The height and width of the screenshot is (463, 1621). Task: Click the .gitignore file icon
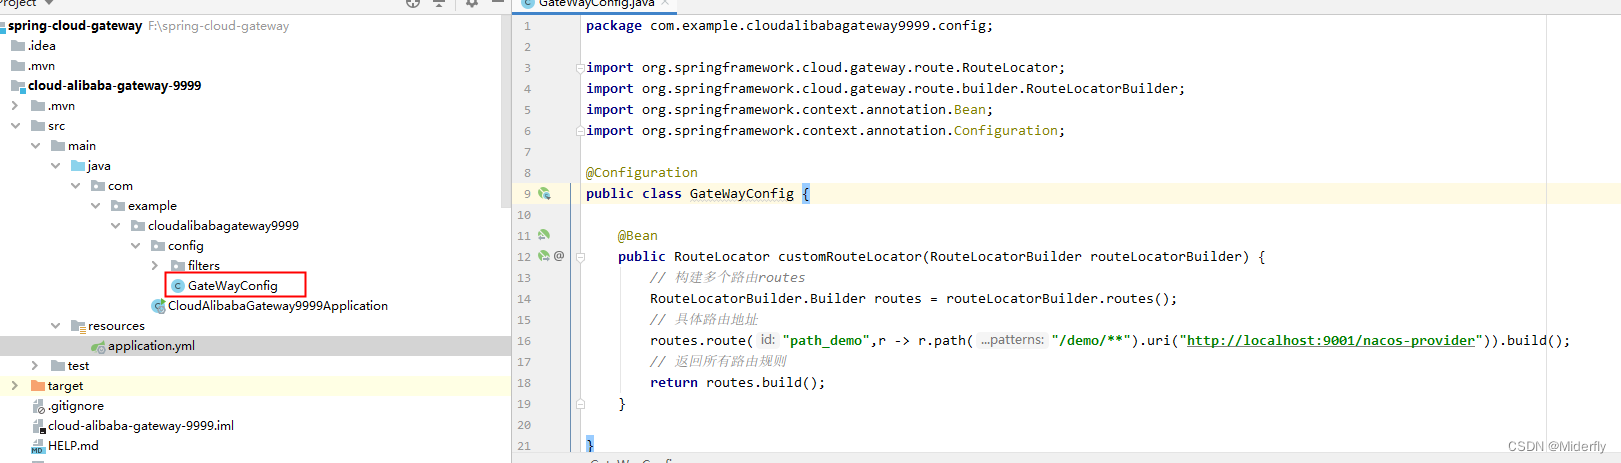(39, 406)
